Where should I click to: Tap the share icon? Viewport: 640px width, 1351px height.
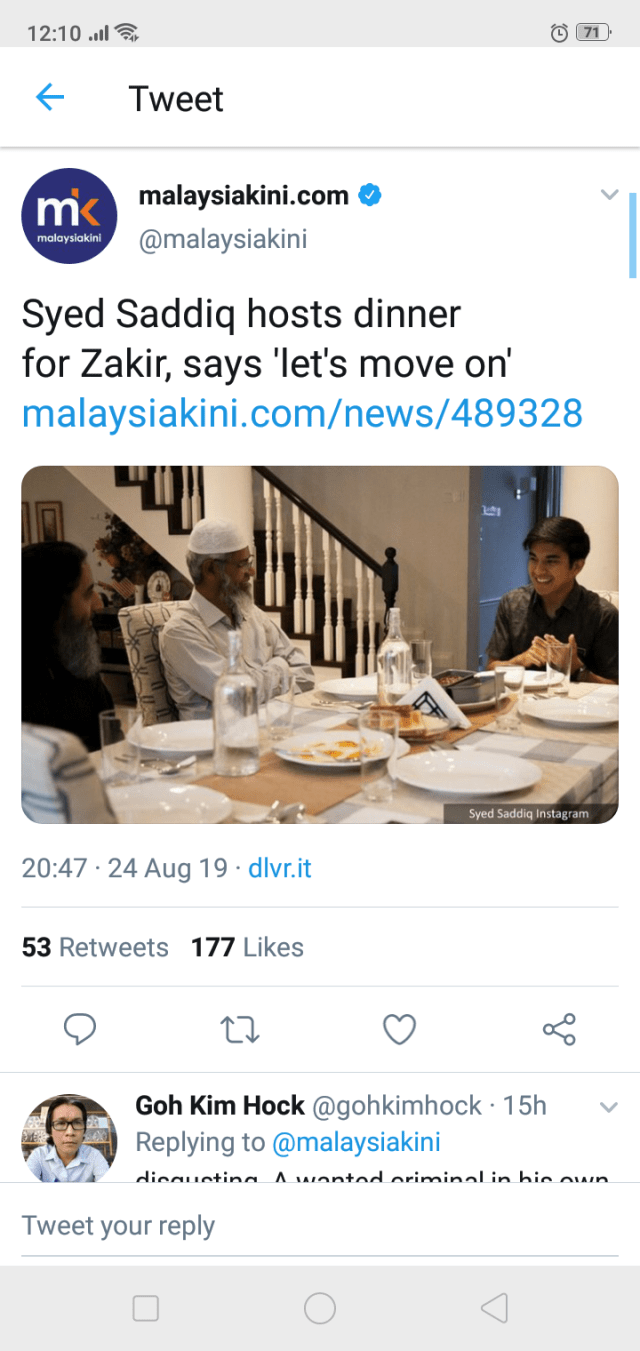[559, 1029]
